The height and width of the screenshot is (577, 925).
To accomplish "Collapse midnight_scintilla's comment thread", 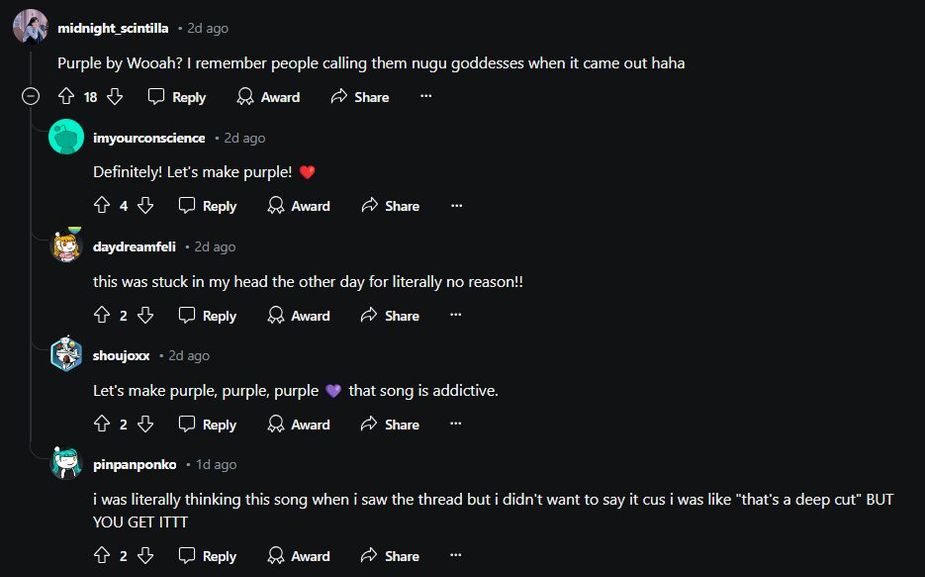I will coord(31,97).
